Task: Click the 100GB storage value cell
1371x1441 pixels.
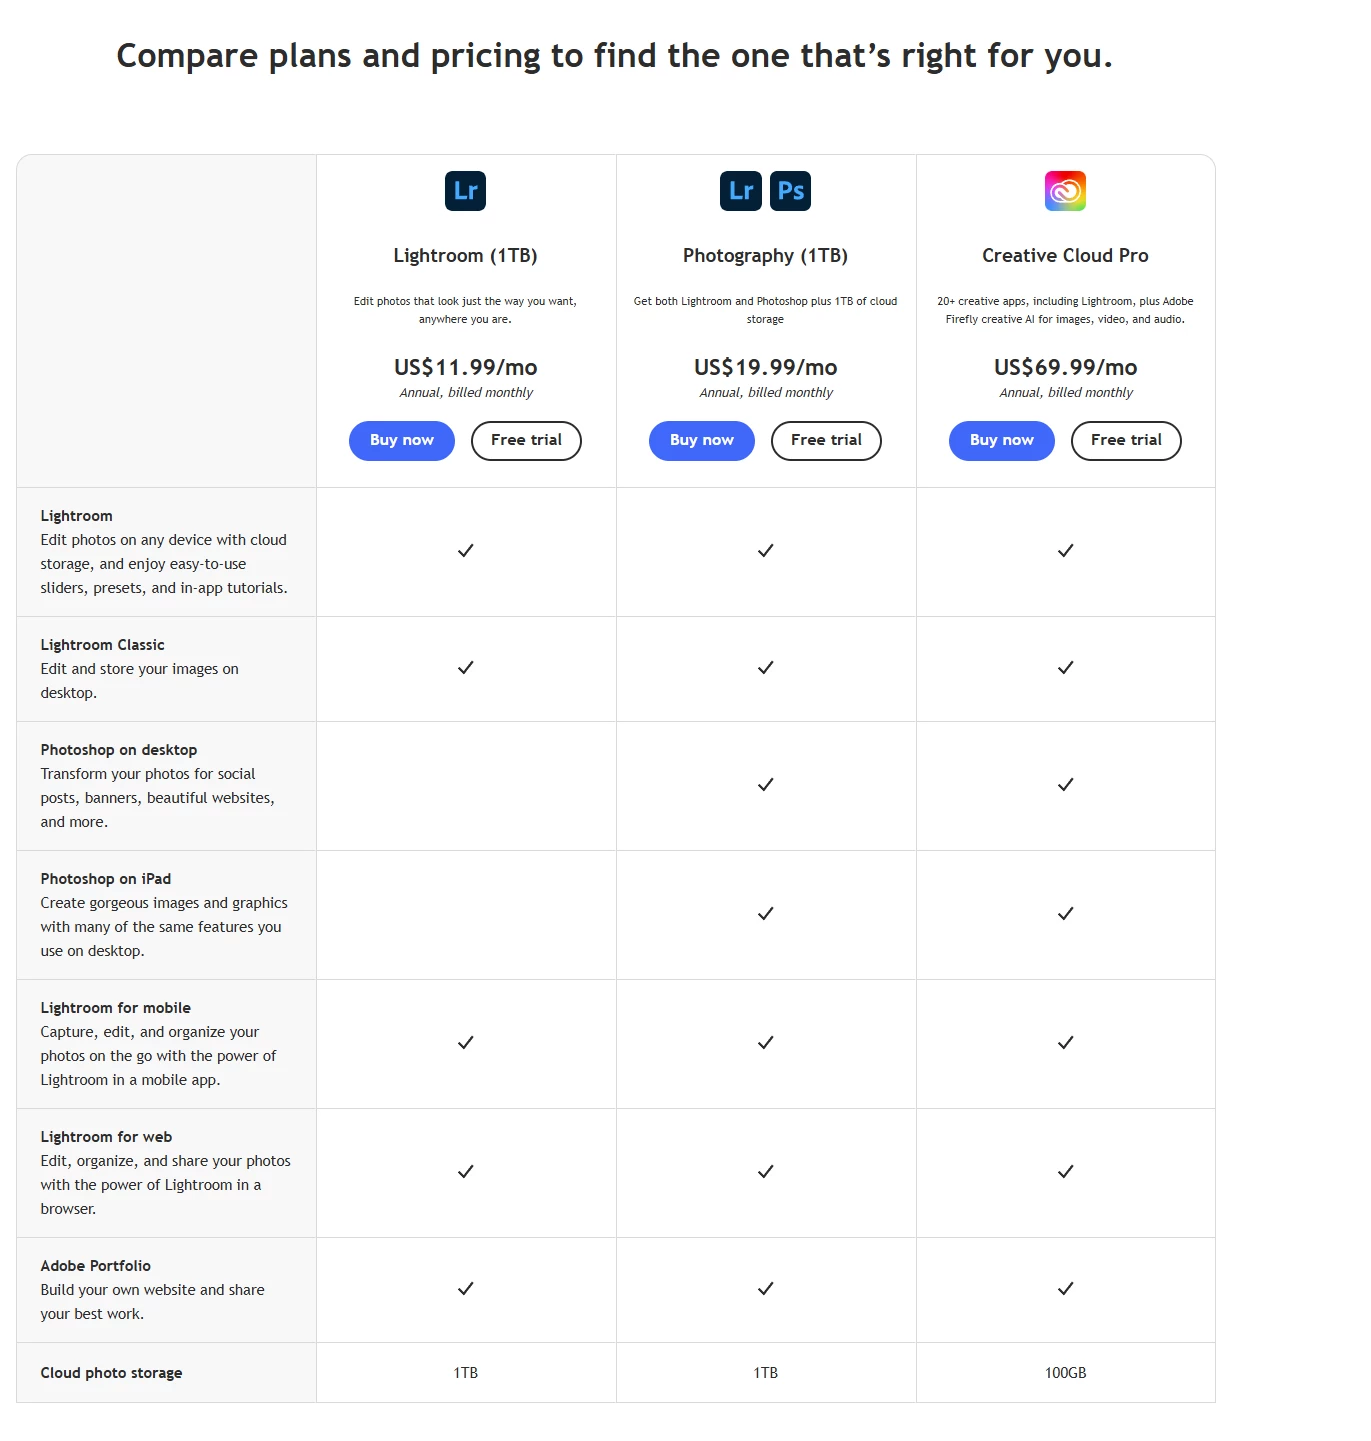Action: (x=1065, y=1373)
